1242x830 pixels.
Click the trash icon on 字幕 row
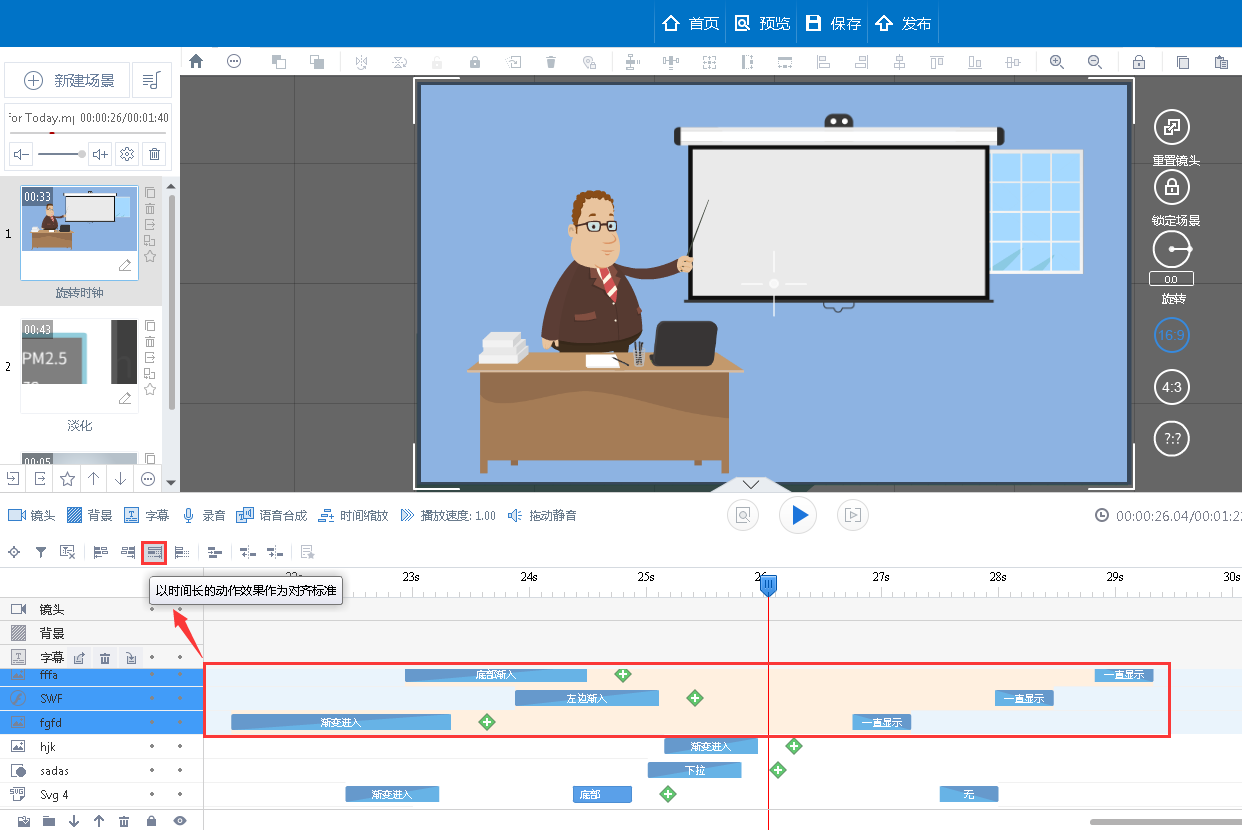(x=105, y=657)
